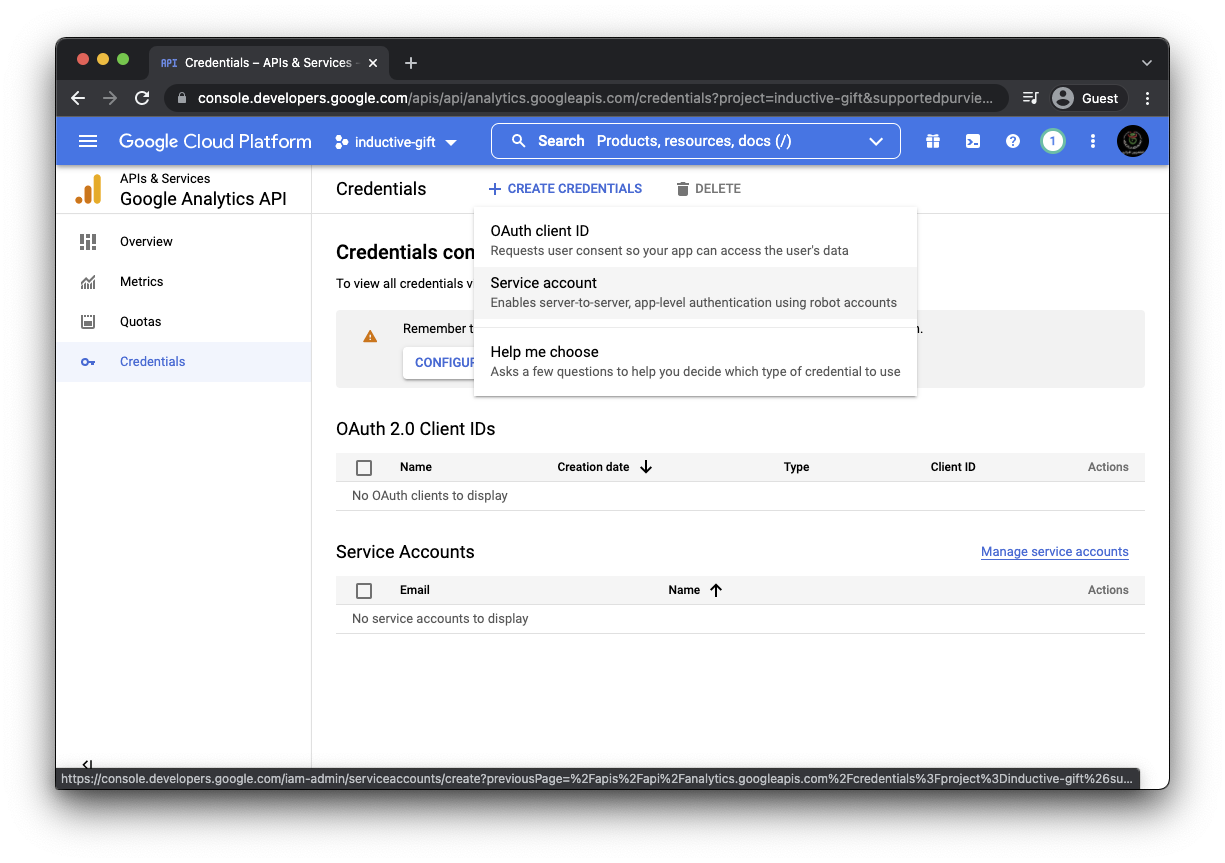Select the Credentials – APIs & Services tab
Image resolution: width=1225 pixels, height=863 pixels.
point(268,63)
